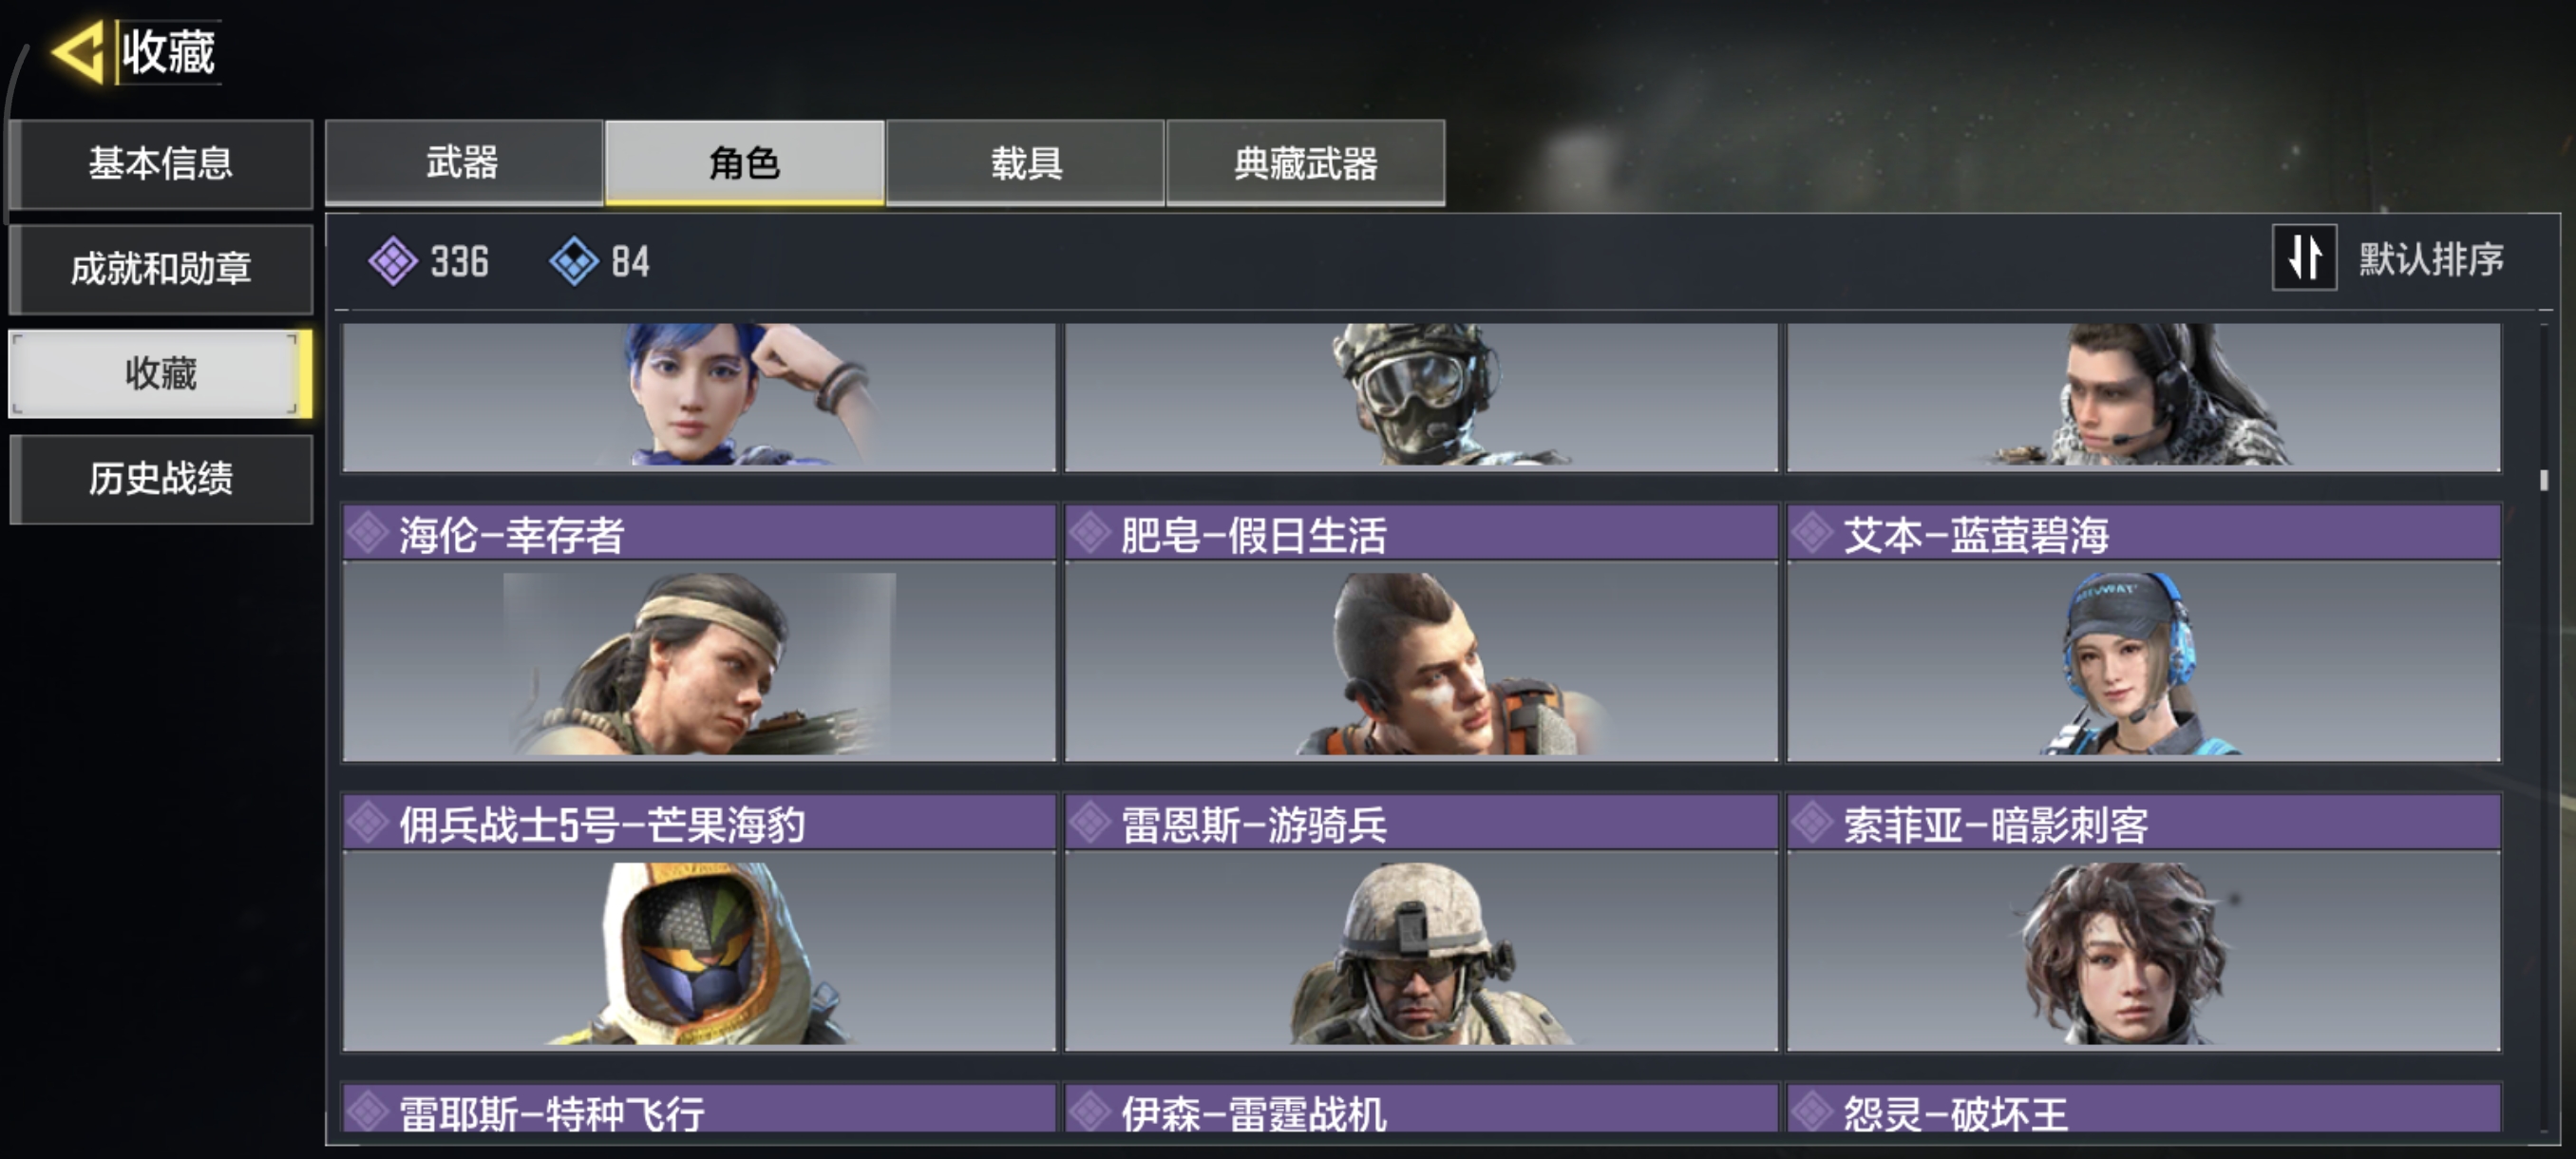Switch to the 载具 tab
Screen dimensions: 2576x1159
pos(1025,163)
